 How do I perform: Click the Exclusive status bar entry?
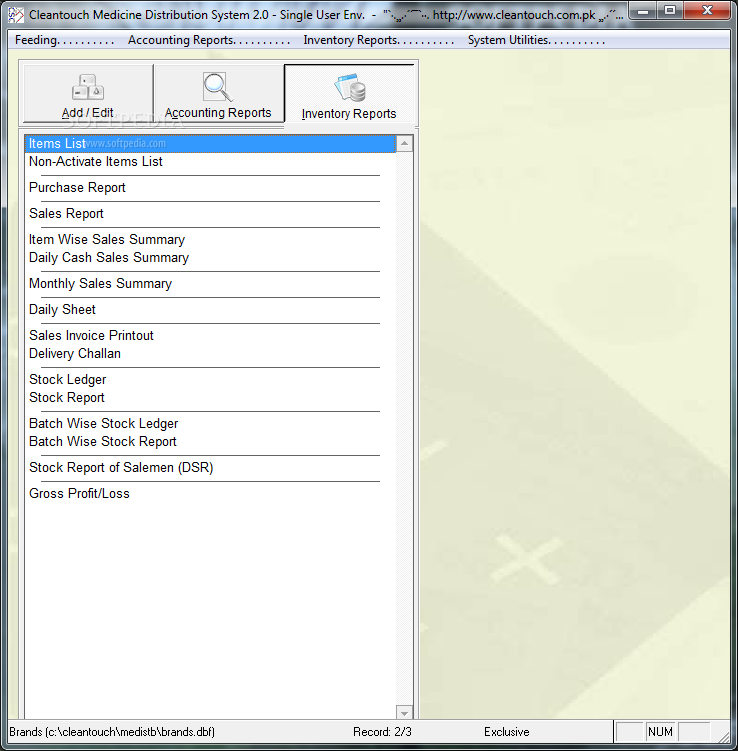506,732
